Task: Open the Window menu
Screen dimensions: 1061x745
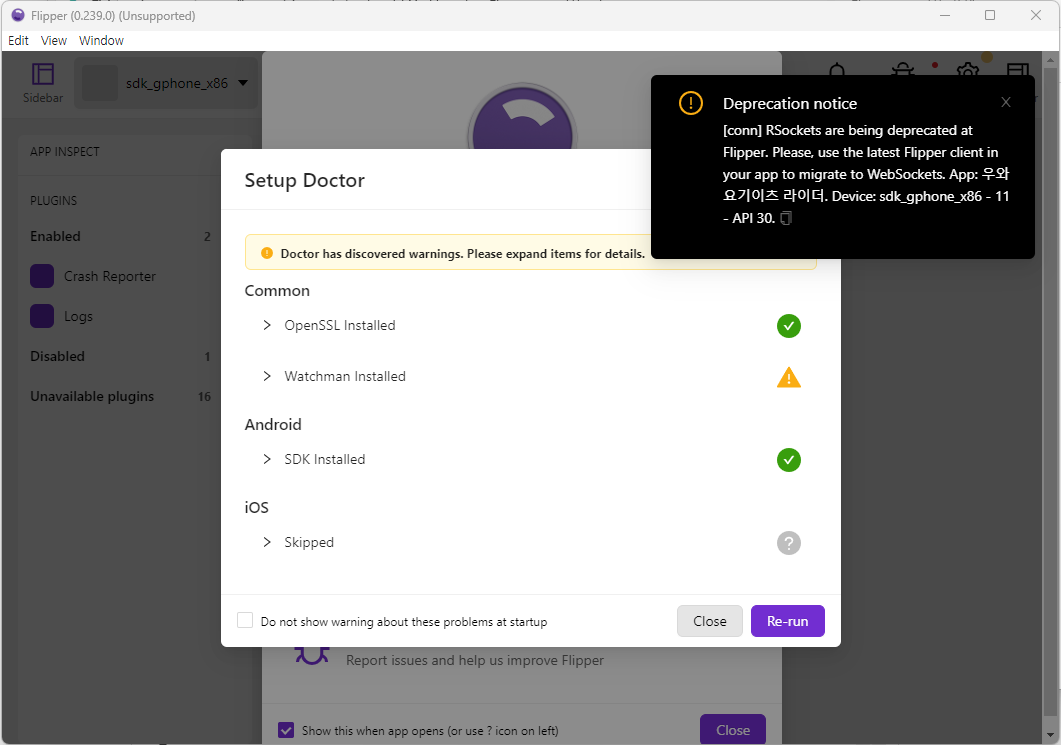Action: [101, 41]
